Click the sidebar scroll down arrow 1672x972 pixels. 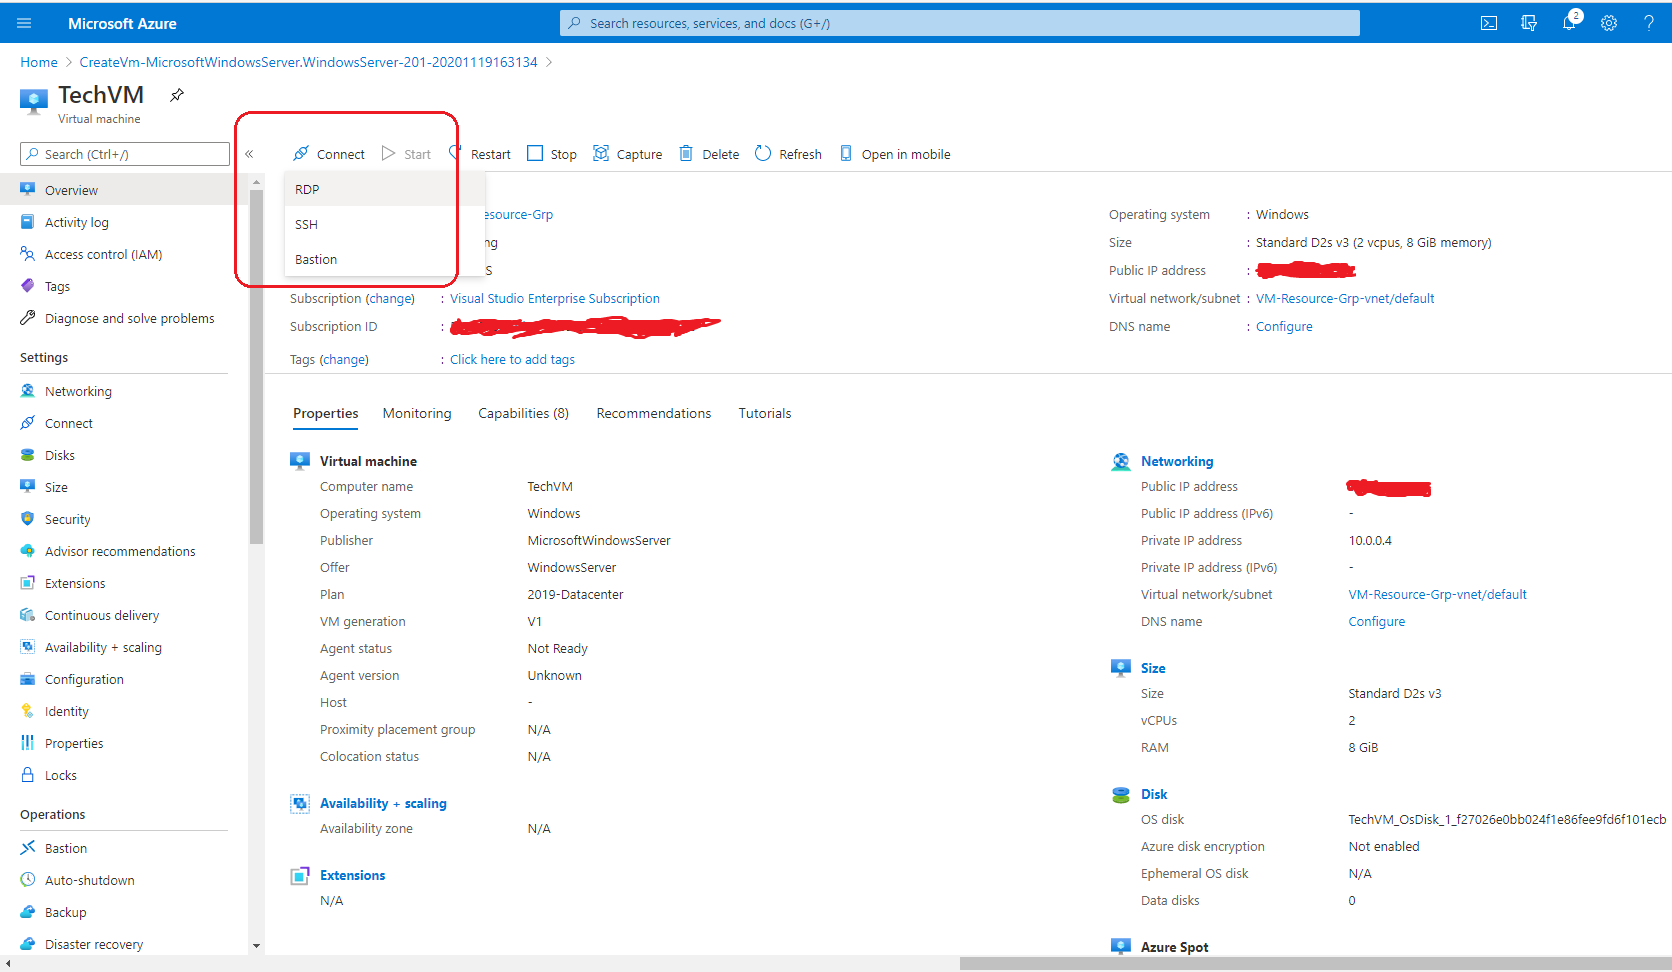coord(256,945)
